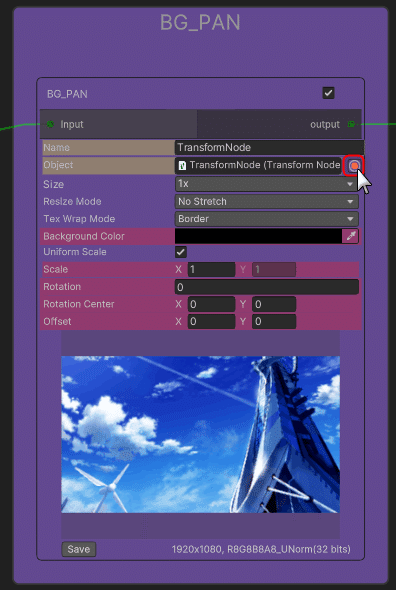Toggle the BG_PAN node enabled checkbox
Viewport: 396px width, 590px height.
coord(328,93)
